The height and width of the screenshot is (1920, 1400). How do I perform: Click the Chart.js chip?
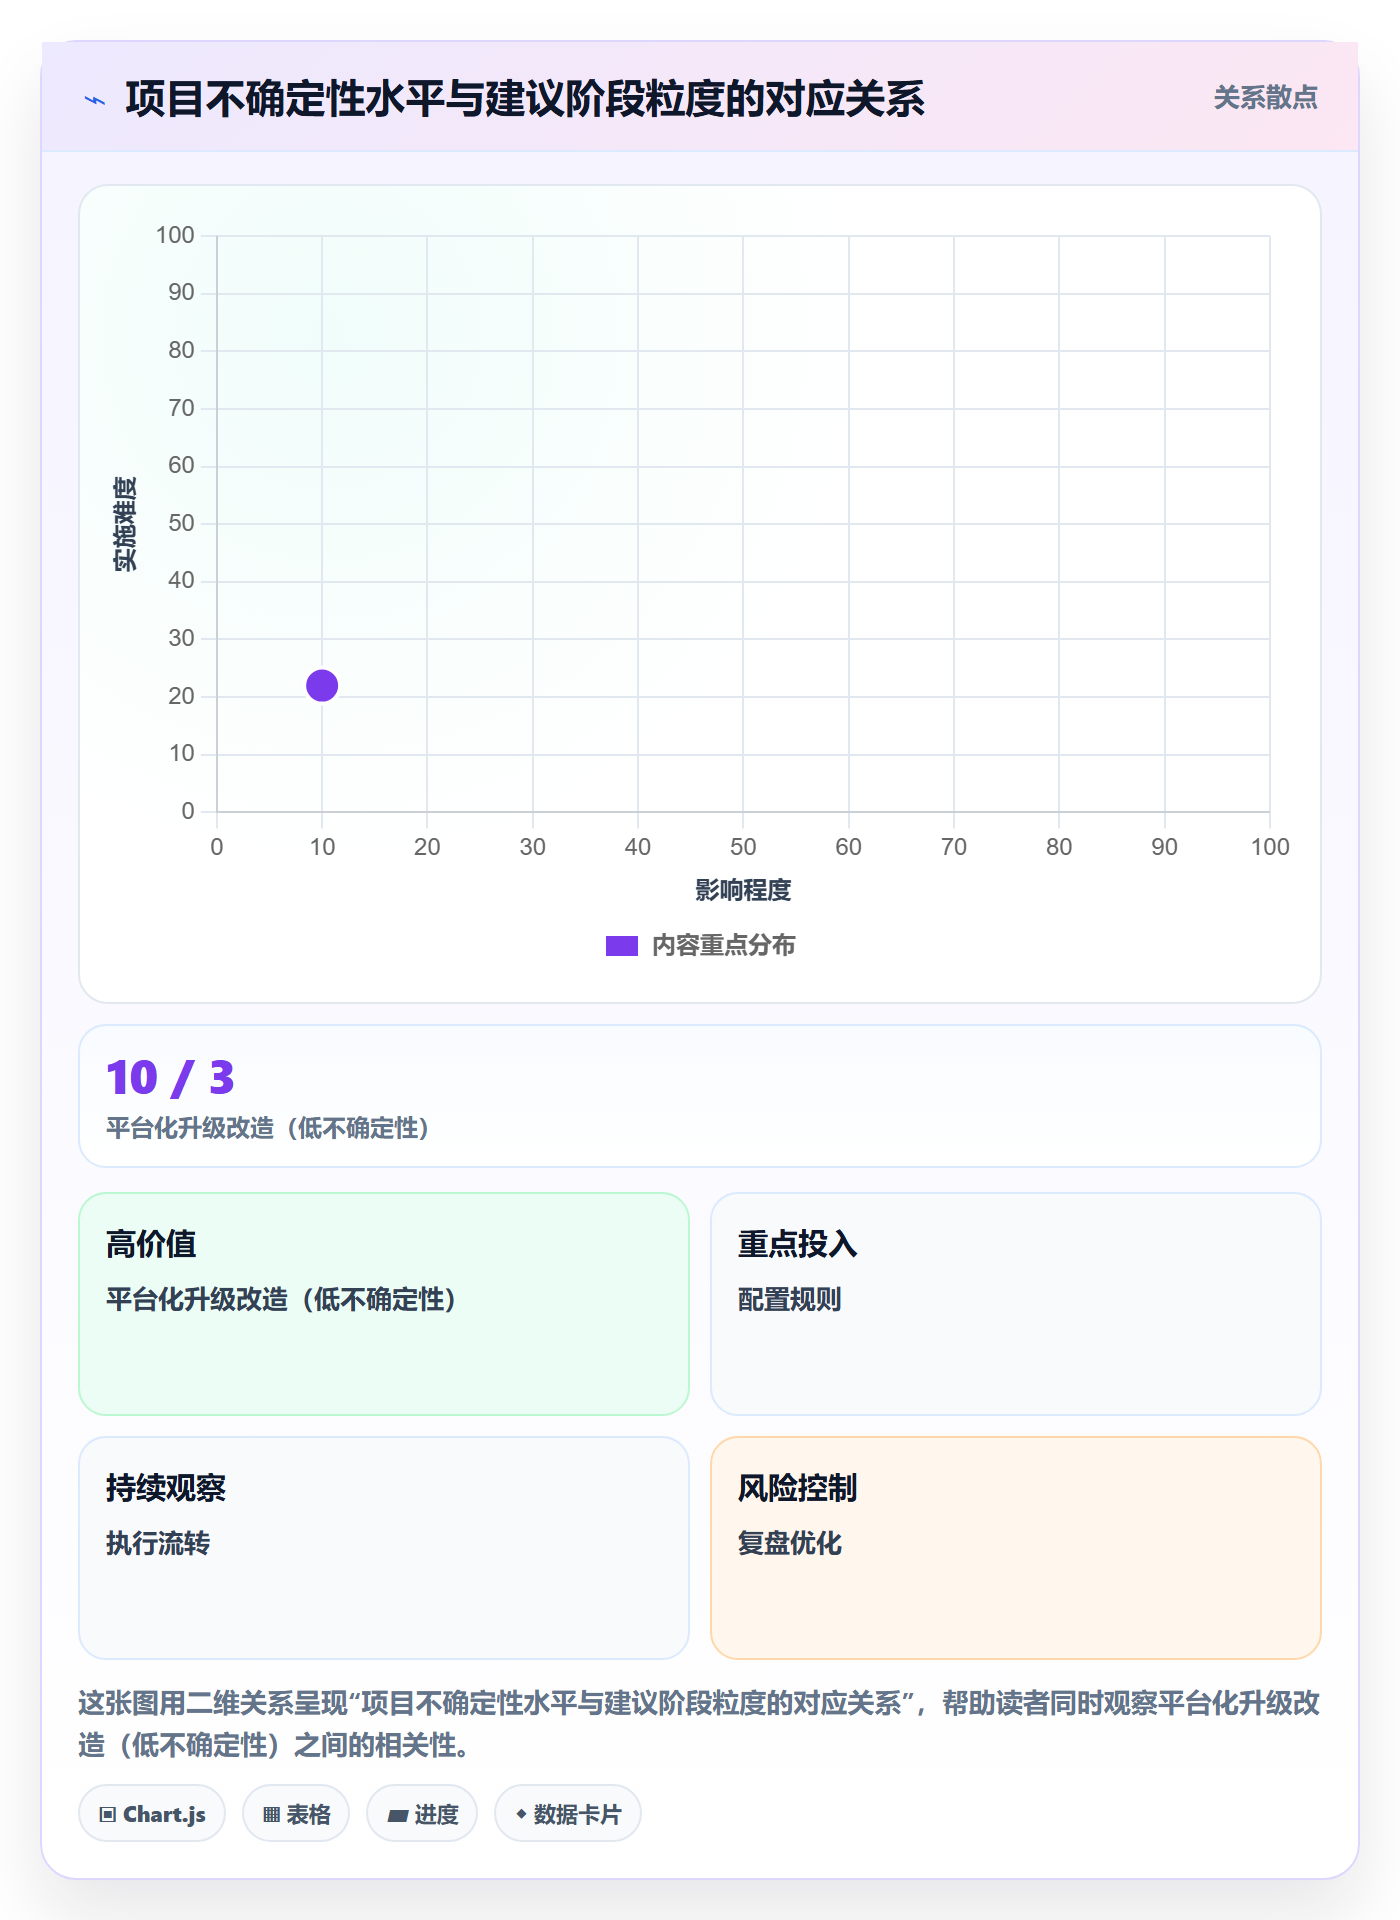152,1814
